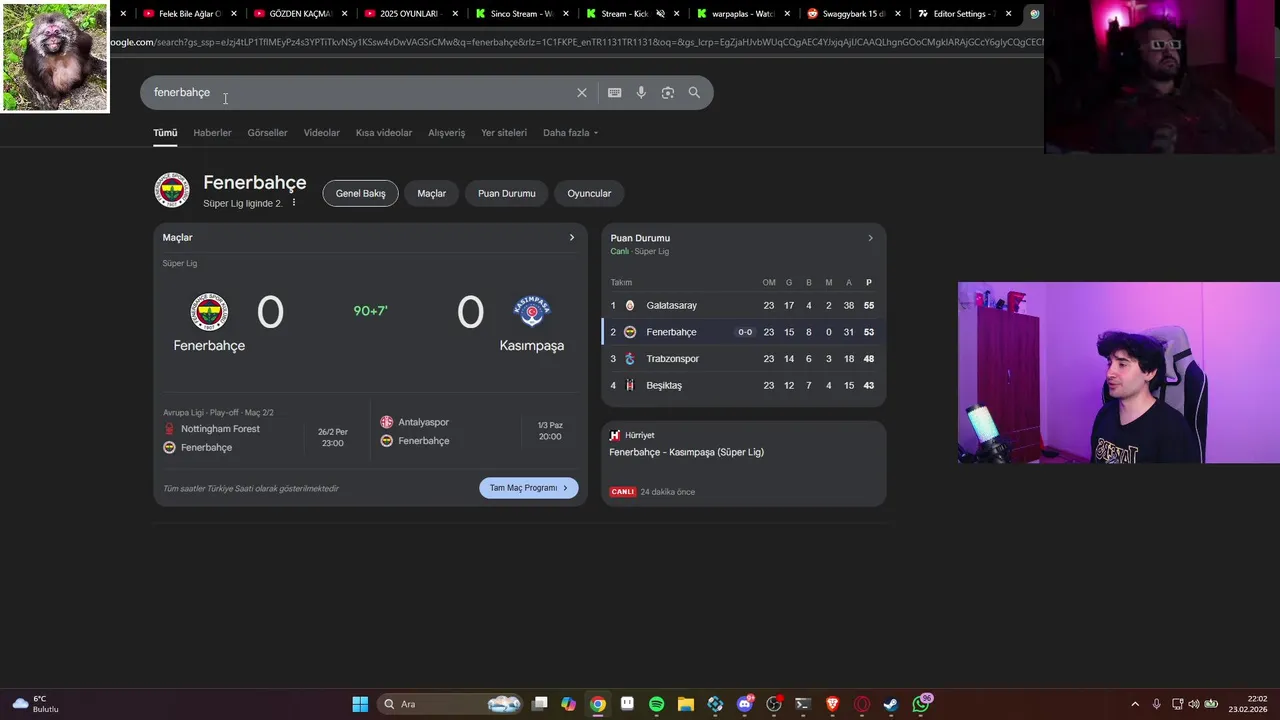Unmute the Stream - Kick tab speaker icon

[x=660, y=14]
